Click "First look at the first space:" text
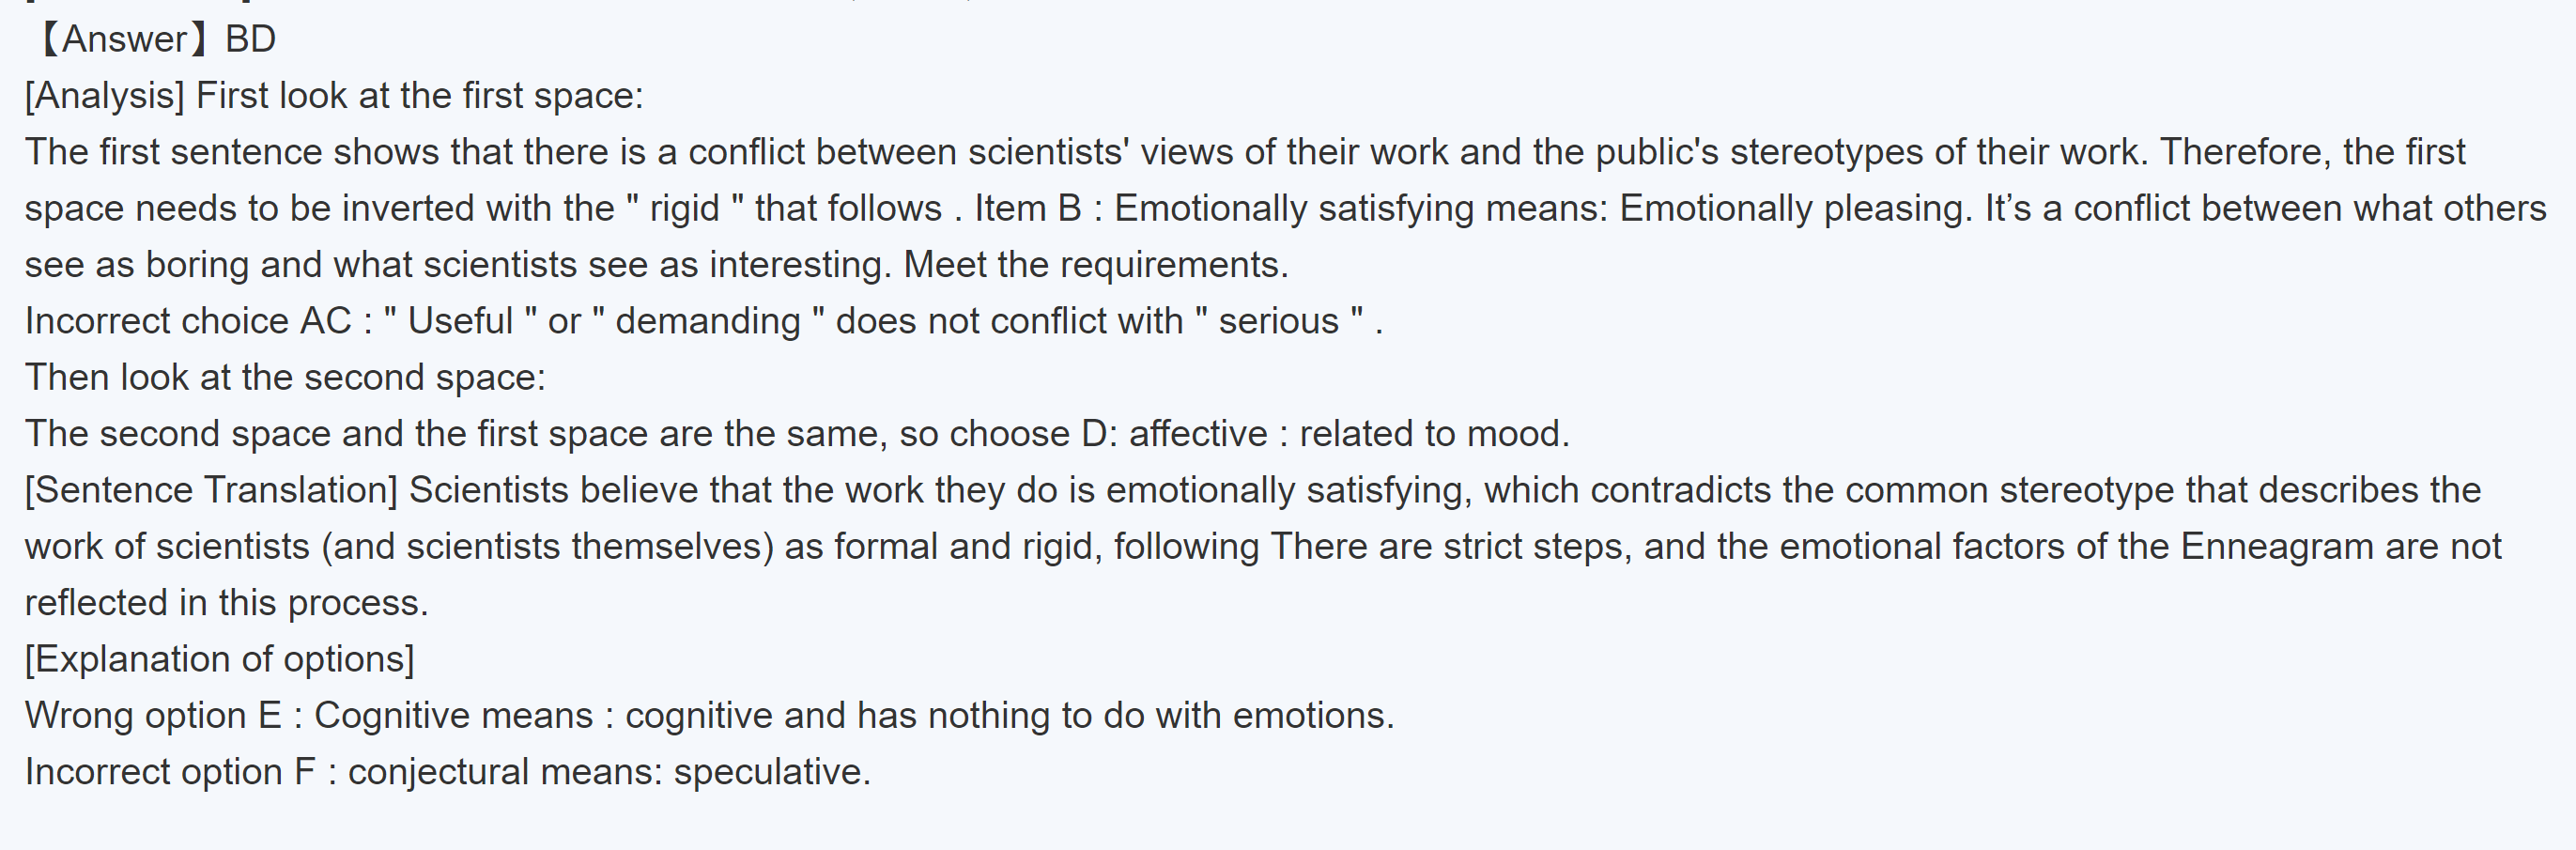 [420, 96]
